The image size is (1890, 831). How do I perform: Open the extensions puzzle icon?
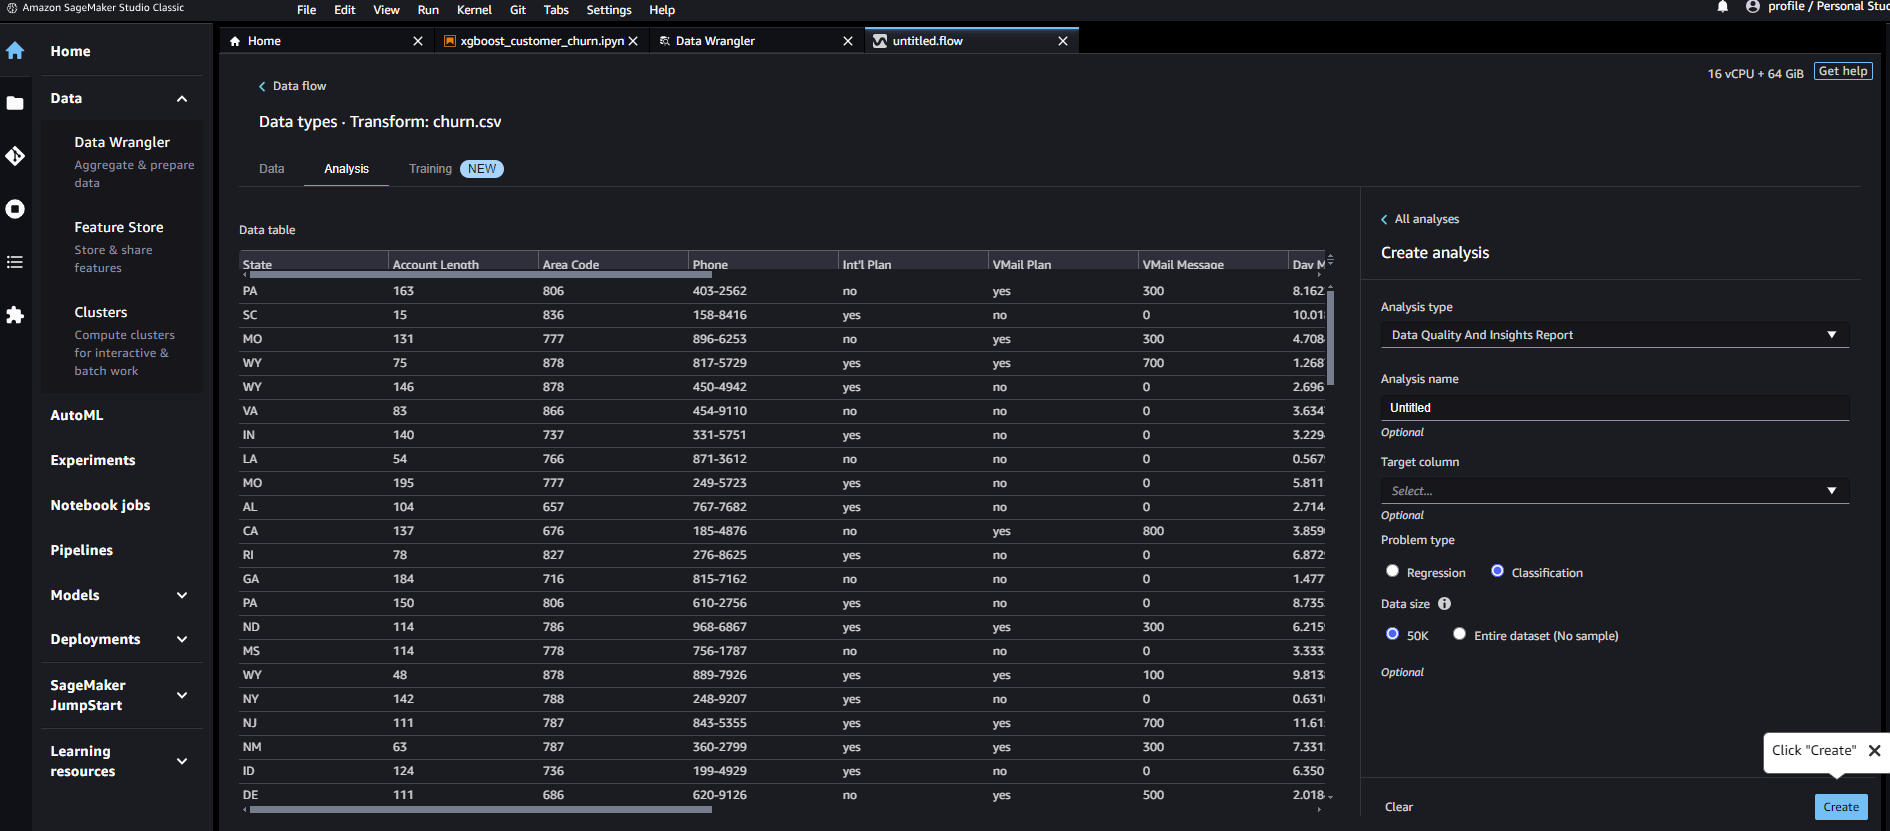[x=15, y=315]
